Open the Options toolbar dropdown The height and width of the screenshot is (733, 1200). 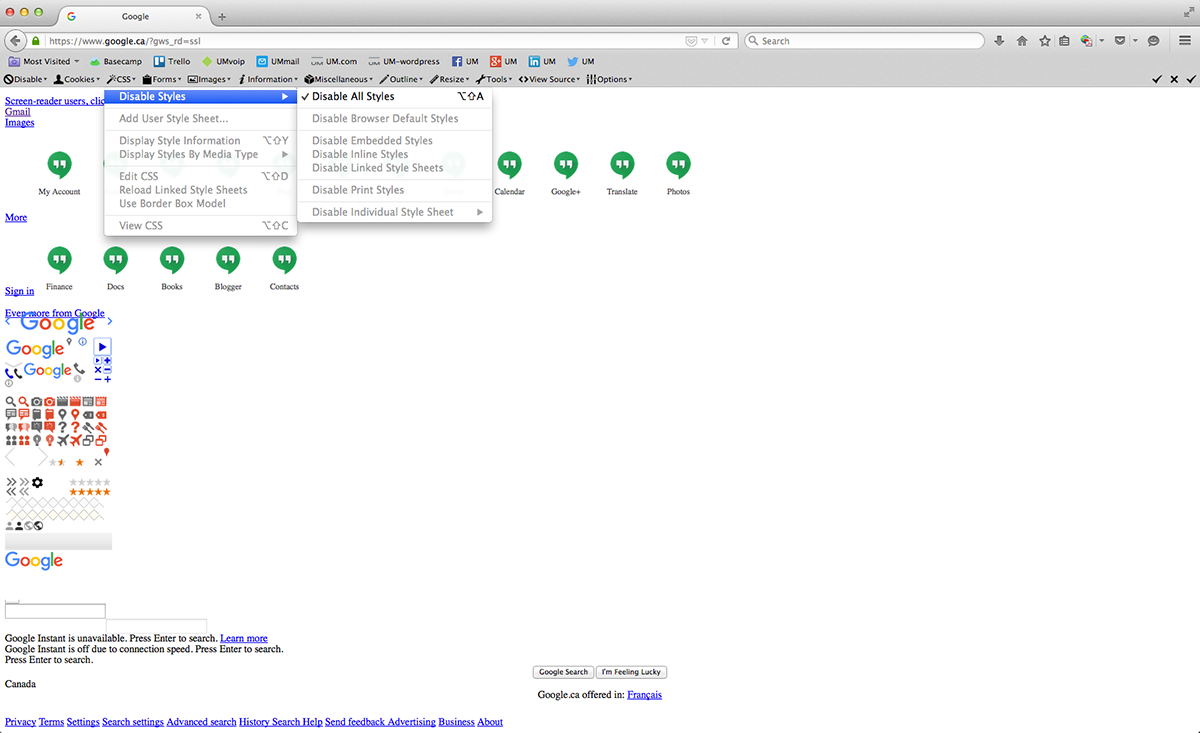pos(610,79)
